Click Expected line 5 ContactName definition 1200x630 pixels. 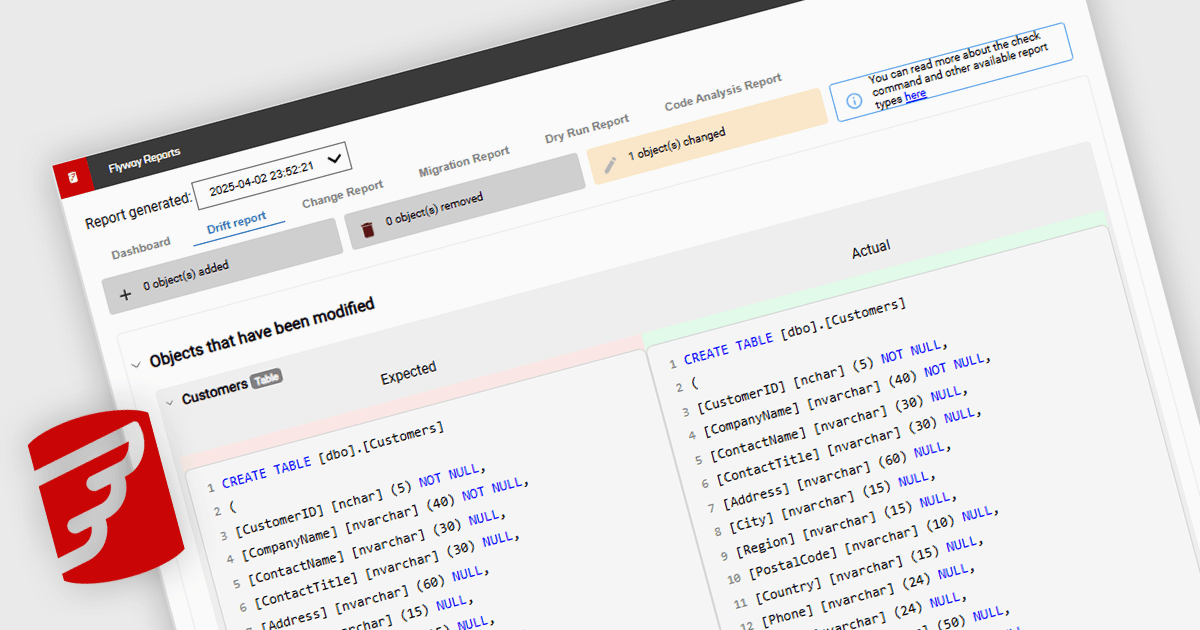[375, 549]
